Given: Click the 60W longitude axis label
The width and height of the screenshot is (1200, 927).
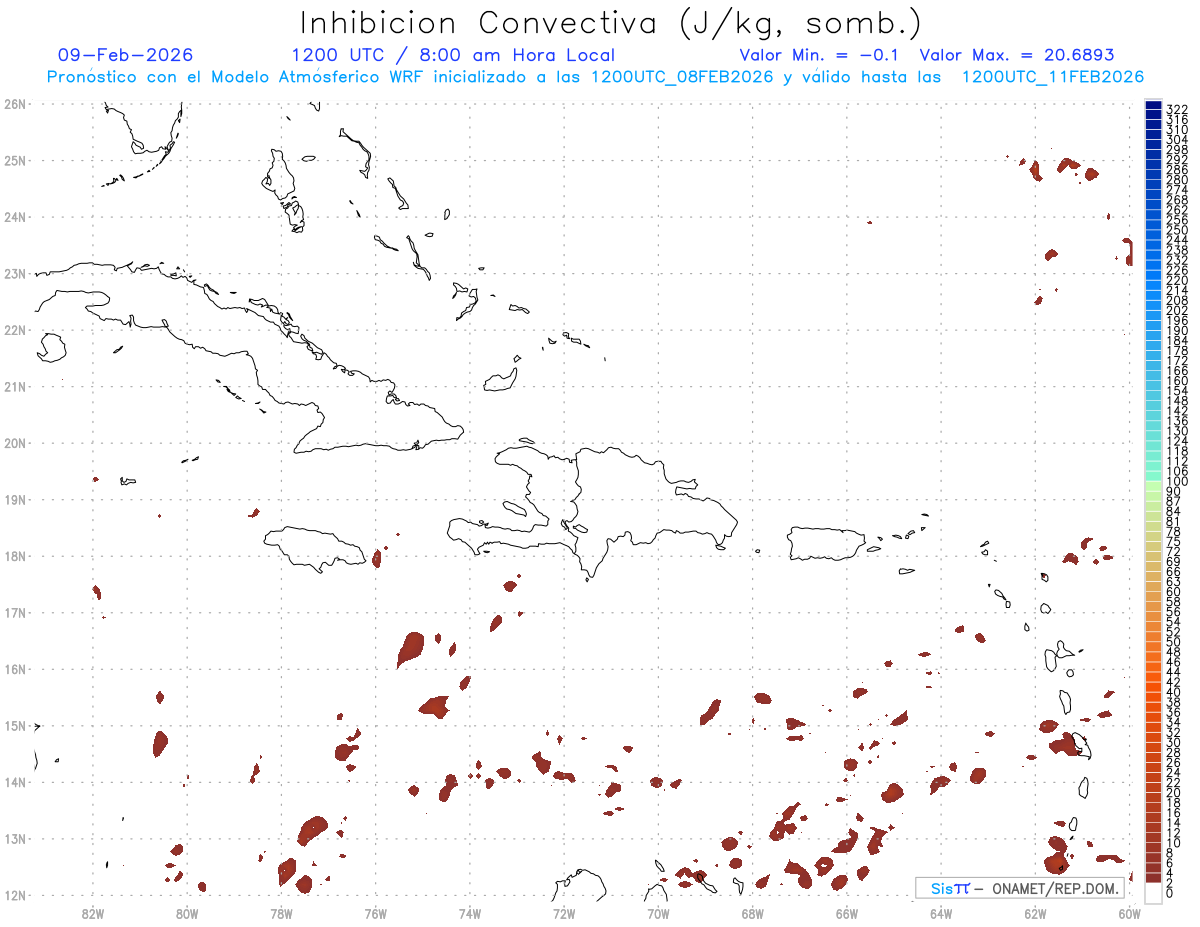Looking at the screenshot, I should coord(1129,912).
